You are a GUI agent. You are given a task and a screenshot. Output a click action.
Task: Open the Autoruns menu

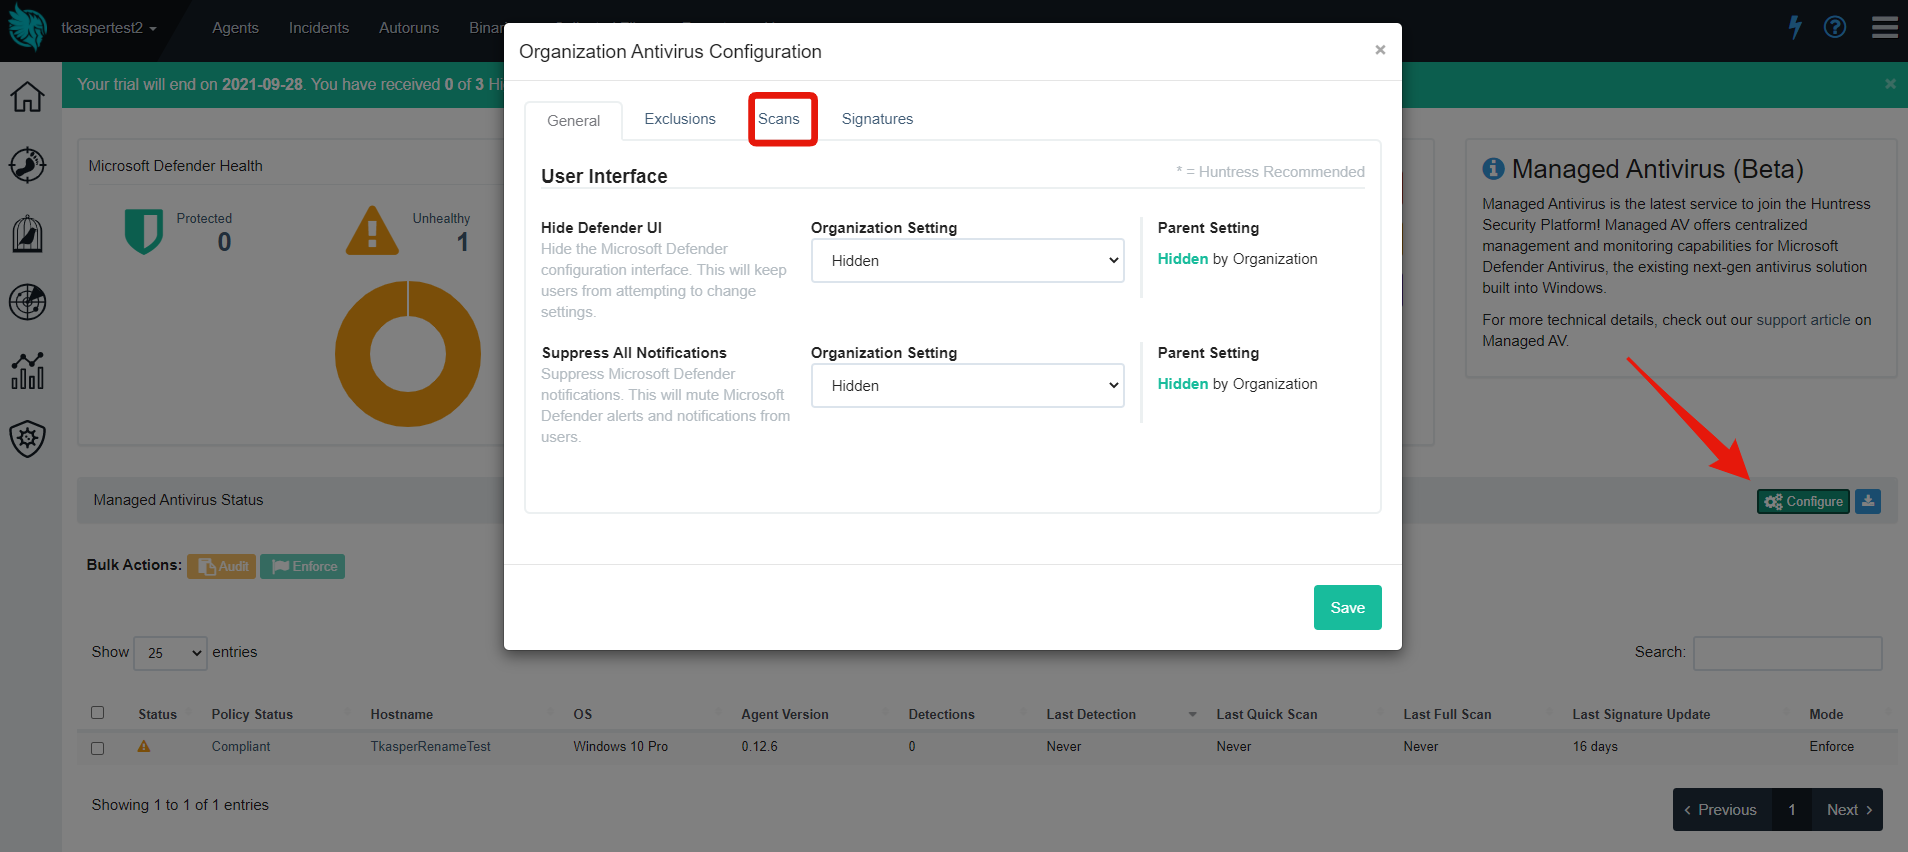tap(409, 28)
